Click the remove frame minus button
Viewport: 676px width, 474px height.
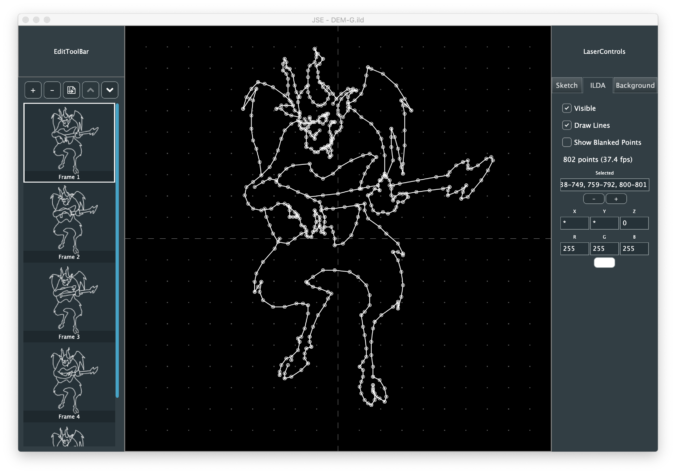coord(52,90)
